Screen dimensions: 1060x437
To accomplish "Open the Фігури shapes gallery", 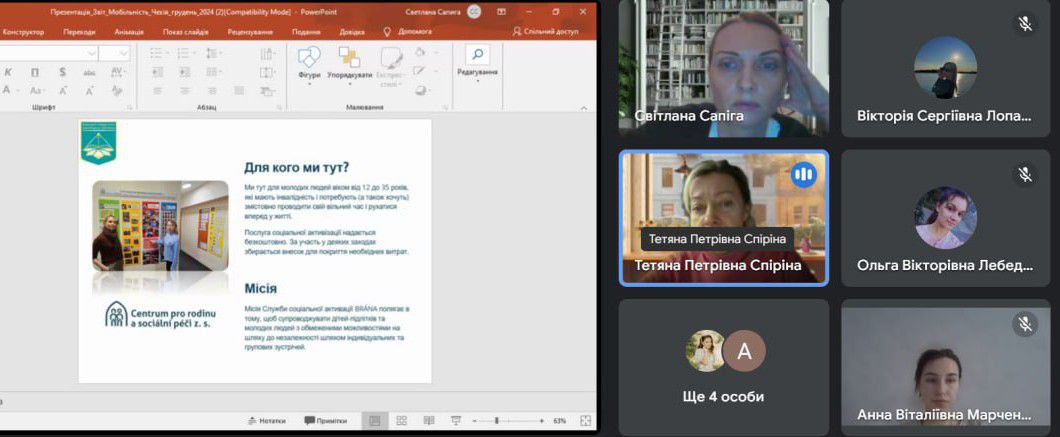I will 309,62.
